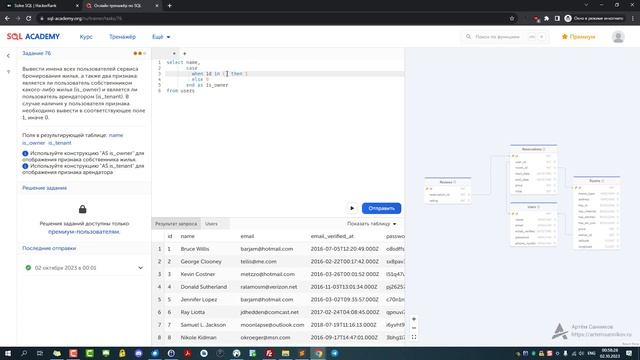This screenshot has height=360, width=640.
Task: Click the Jennifer Lopez name cell
Action: coord(200,299)
